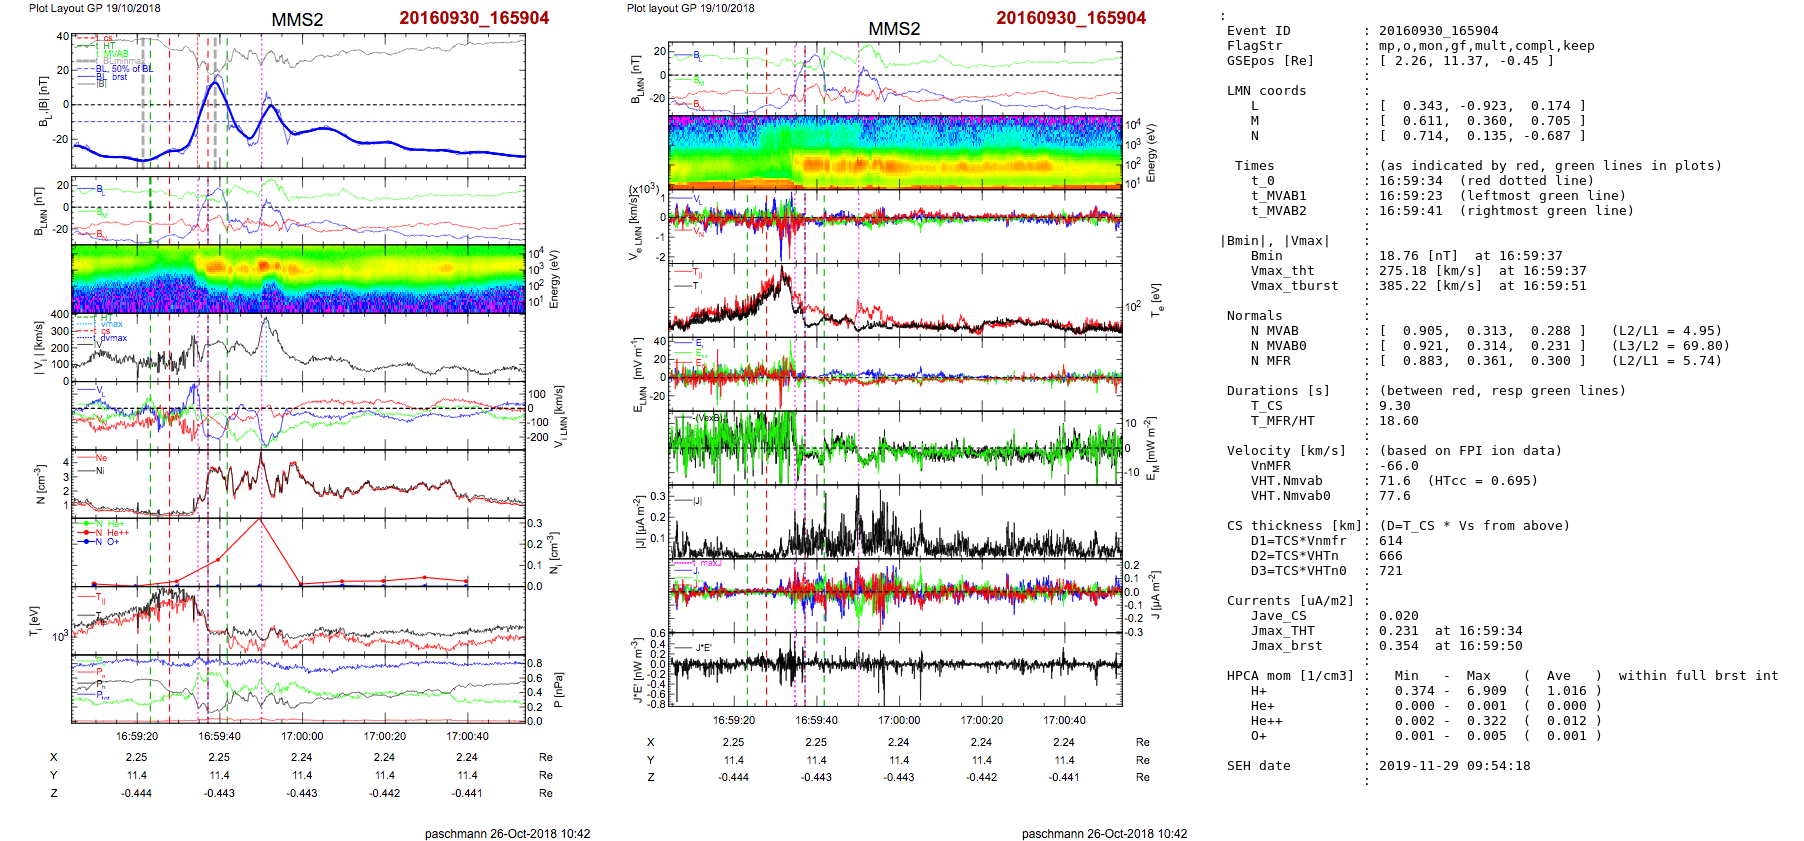The image size is (1804, 841).
Task: Click the 16:59:20 time tick under right plot
Action: pyautogui.click(x=733, y=720)
